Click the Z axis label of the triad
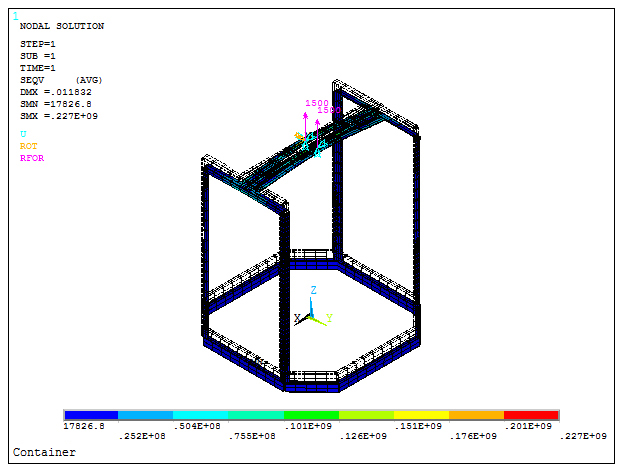Image resolution: width=624 pixels, height=472 pixels. coord(314,290)
